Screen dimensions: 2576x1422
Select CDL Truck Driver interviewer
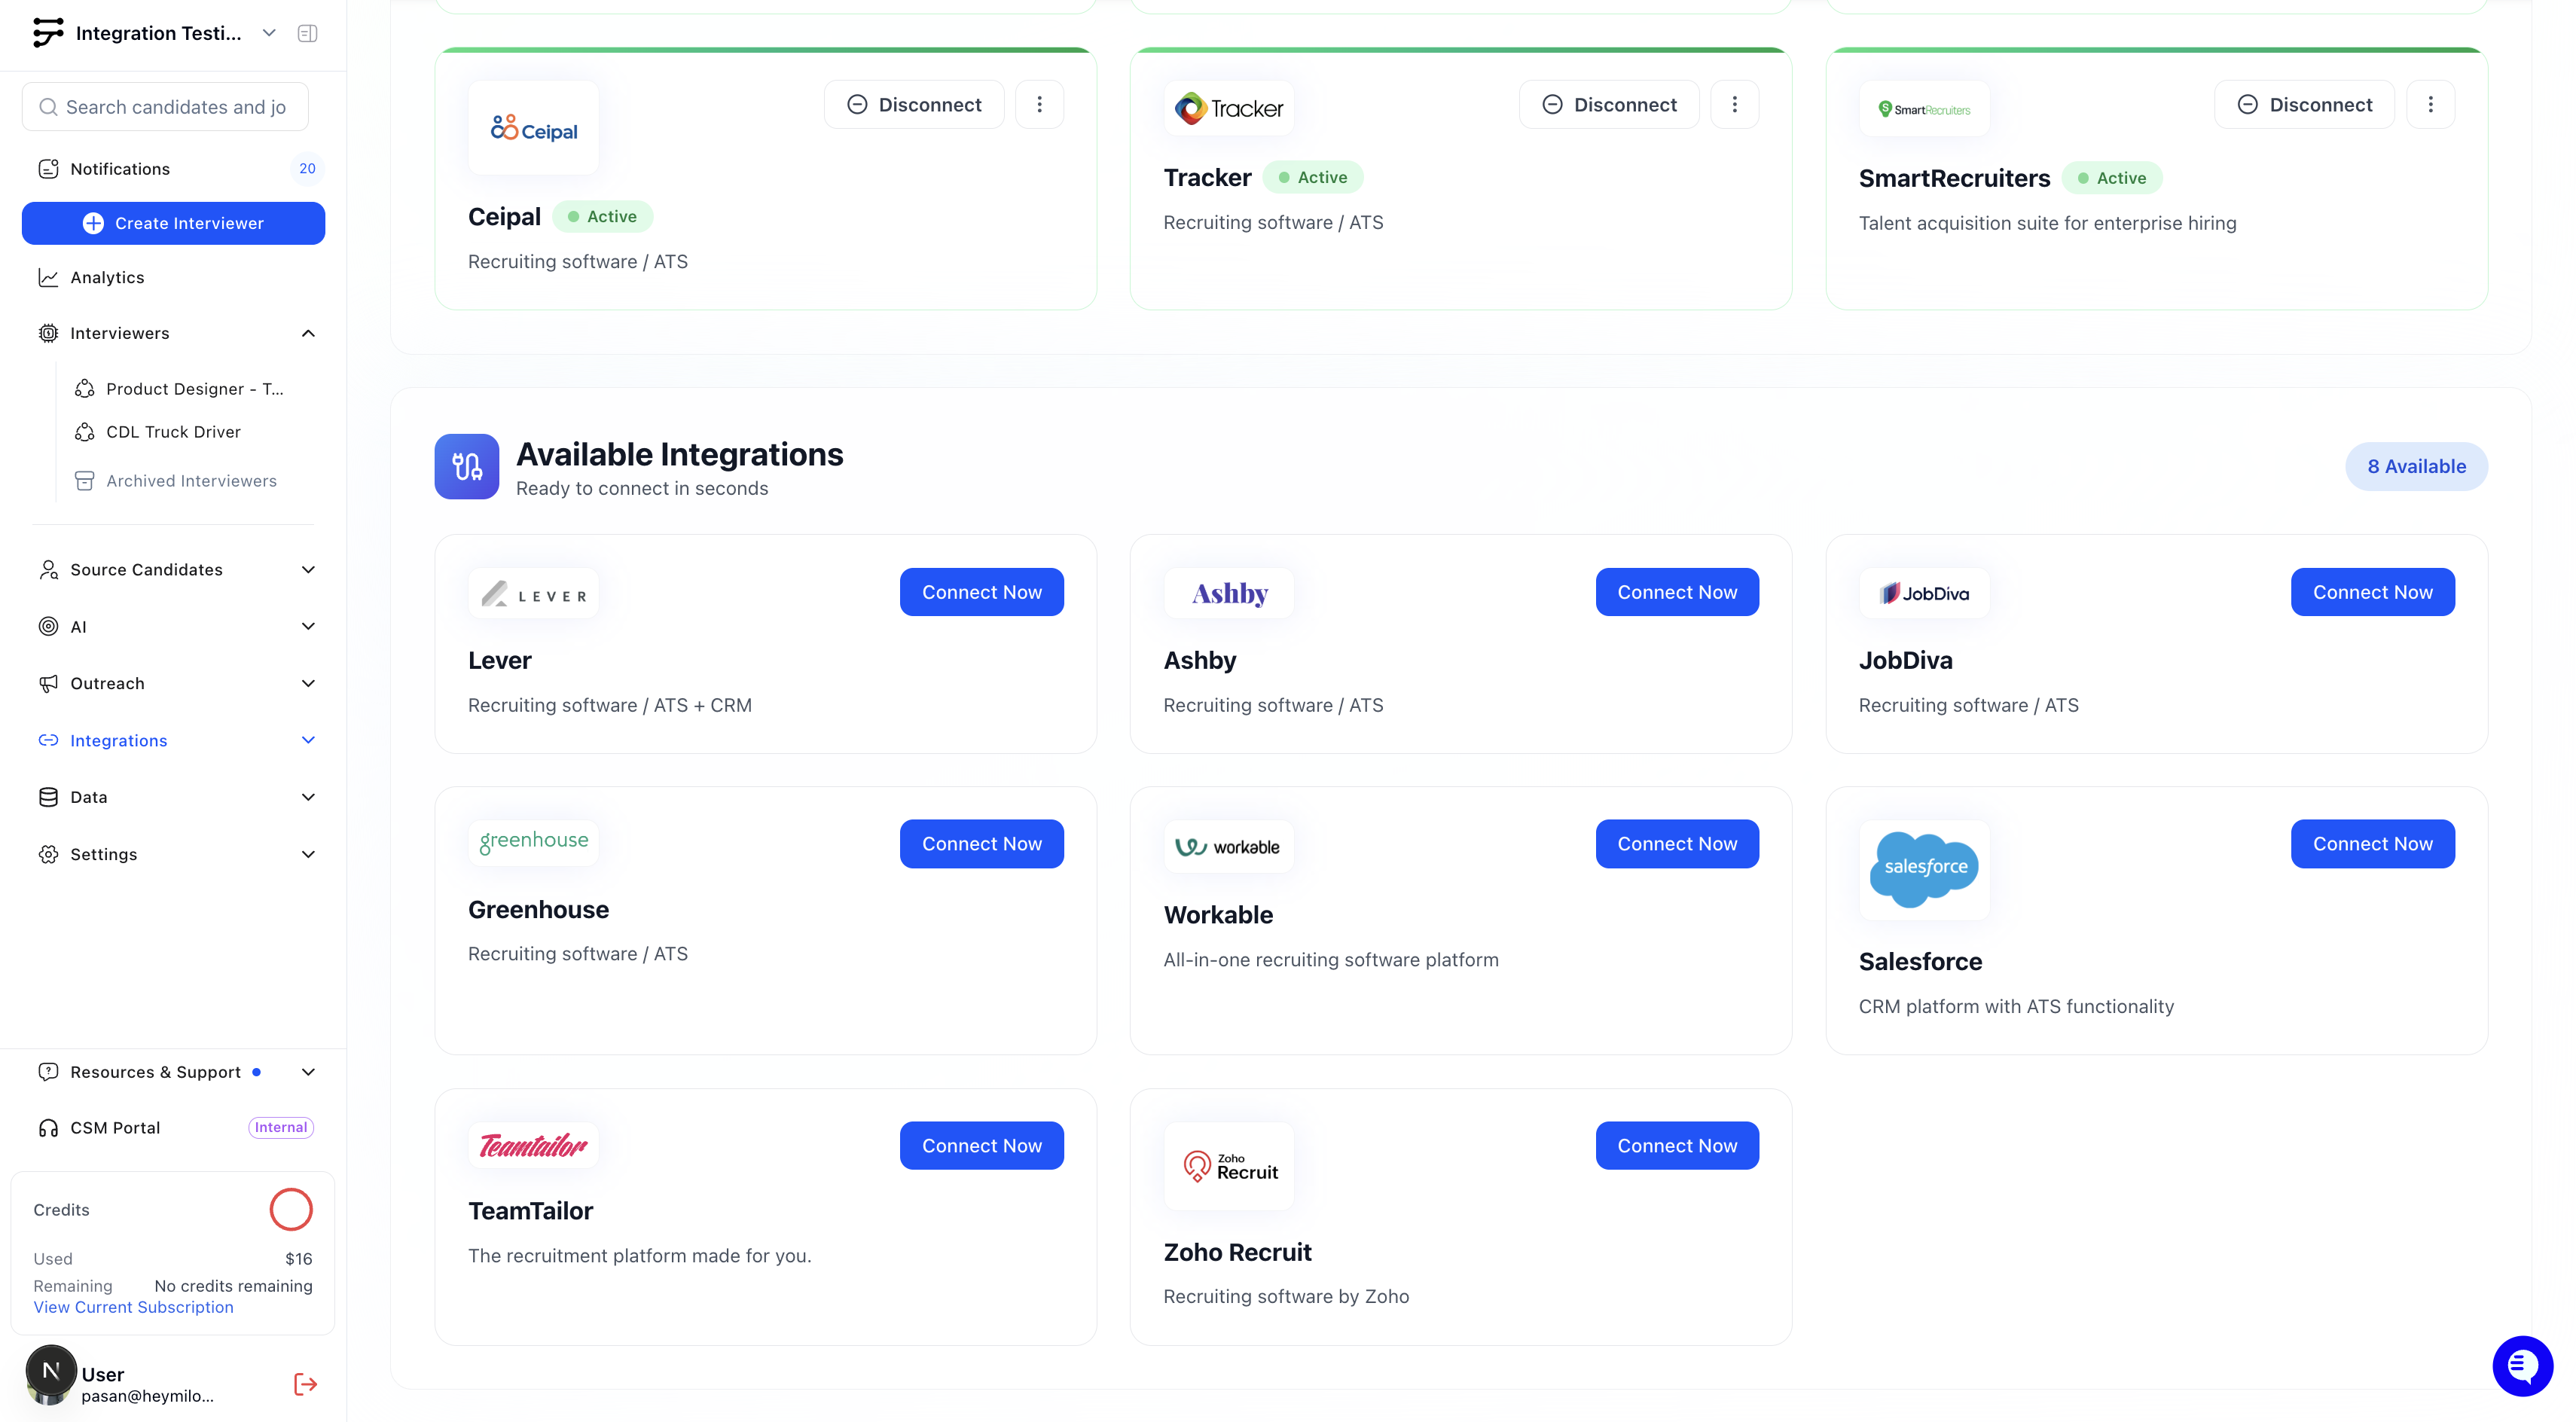[x=173, y=432]
